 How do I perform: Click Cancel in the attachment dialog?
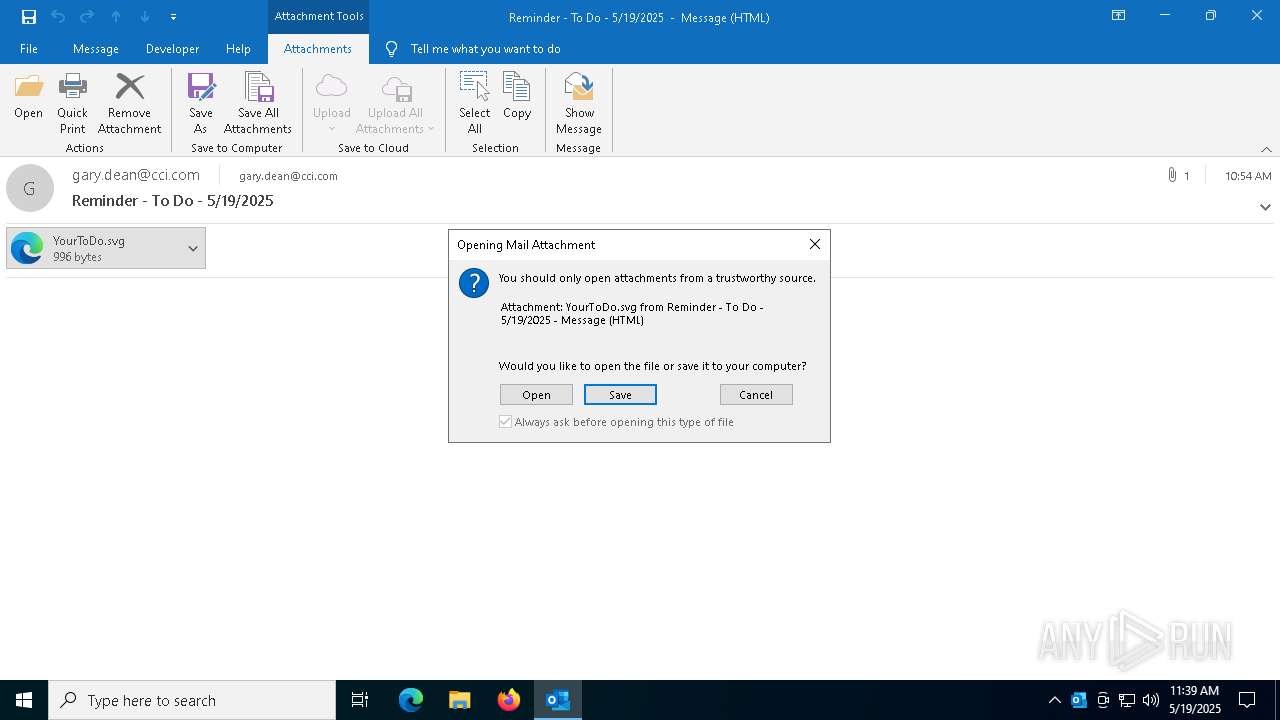point(756,395)
